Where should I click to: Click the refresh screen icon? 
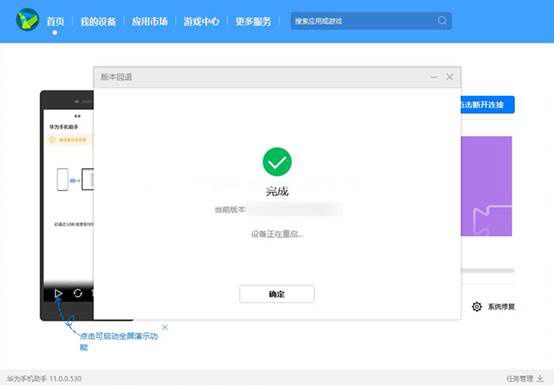pos(78,293)
